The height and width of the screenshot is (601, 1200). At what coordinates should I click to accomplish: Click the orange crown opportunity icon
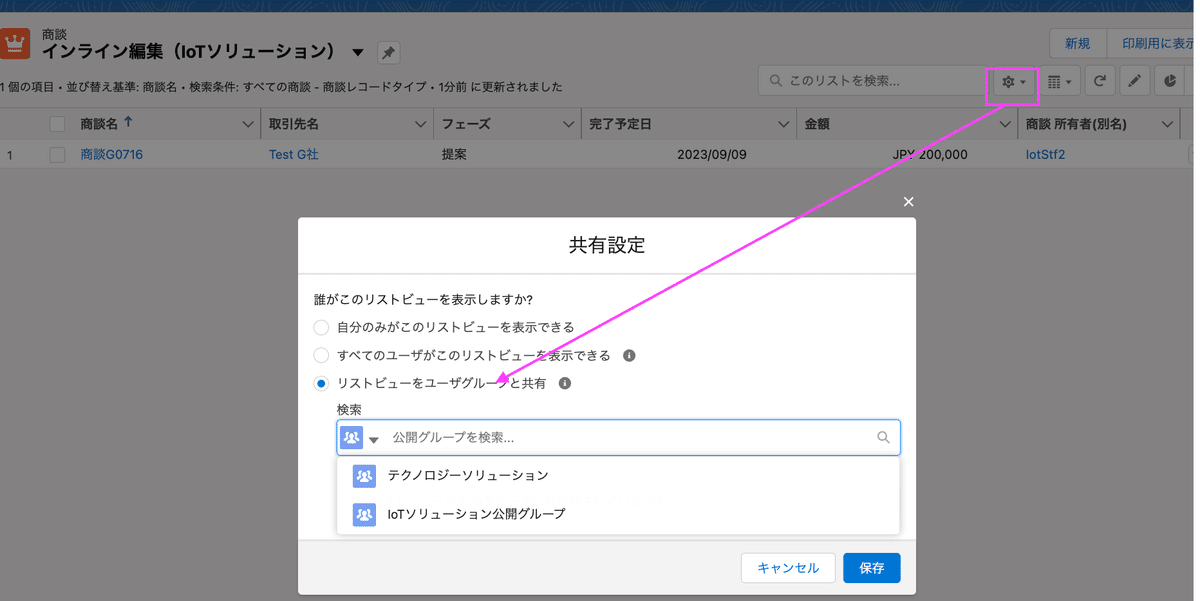tap(15, 43)
